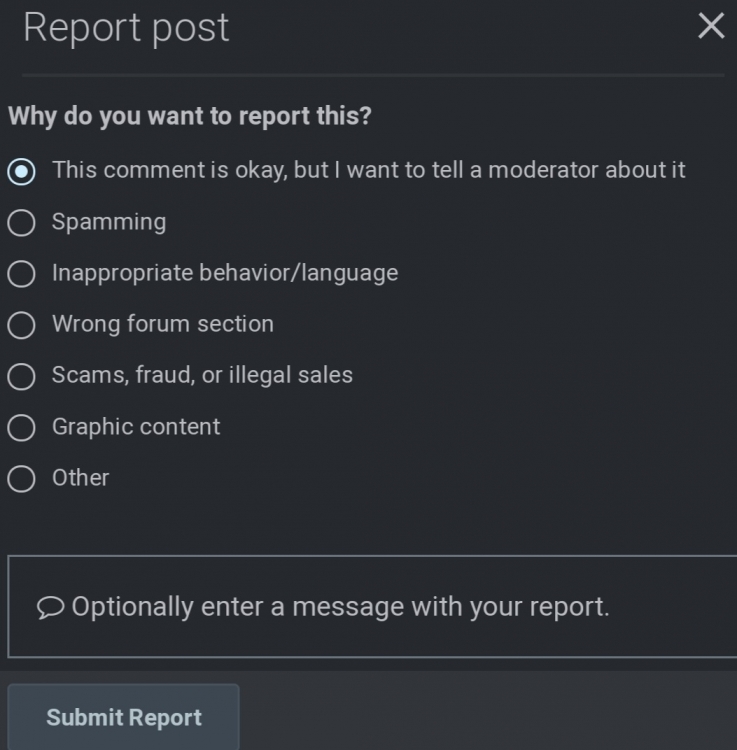Focus the optional report message field
Viewport: 737px width, 750px height.
tap(370, 607)
